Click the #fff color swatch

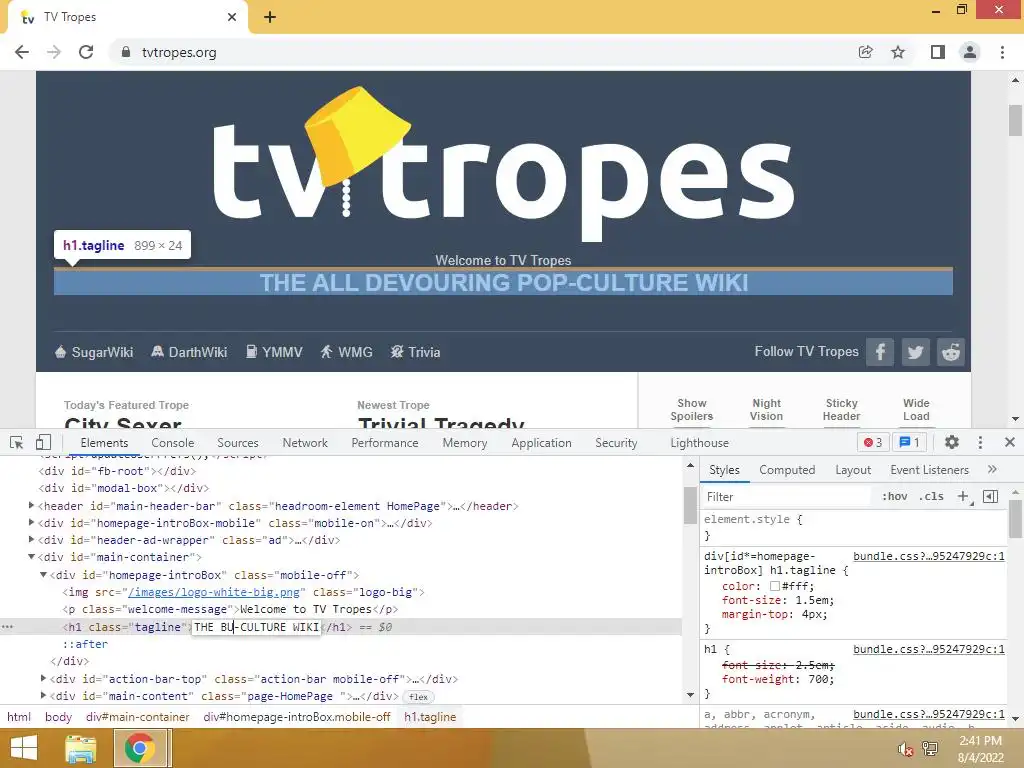(775, 586)
